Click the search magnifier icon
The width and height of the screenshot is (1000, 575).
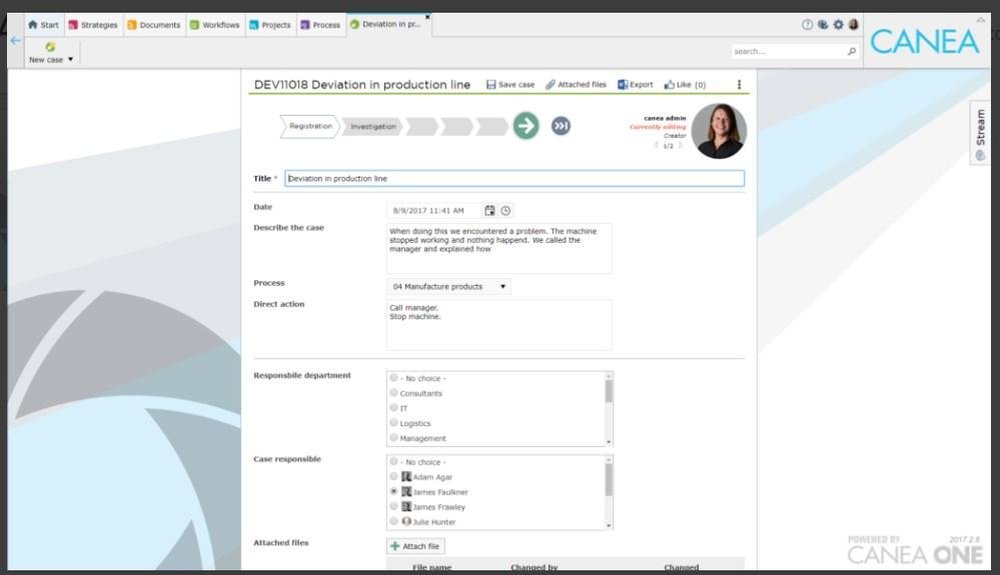point(851,51)
